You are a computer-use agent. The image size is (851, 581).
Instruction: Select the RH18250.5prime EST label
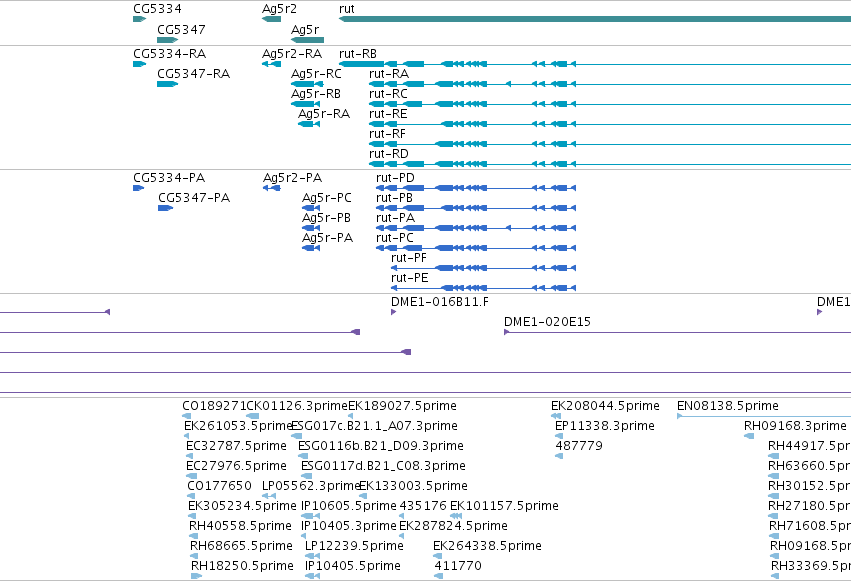pos(242,566)
